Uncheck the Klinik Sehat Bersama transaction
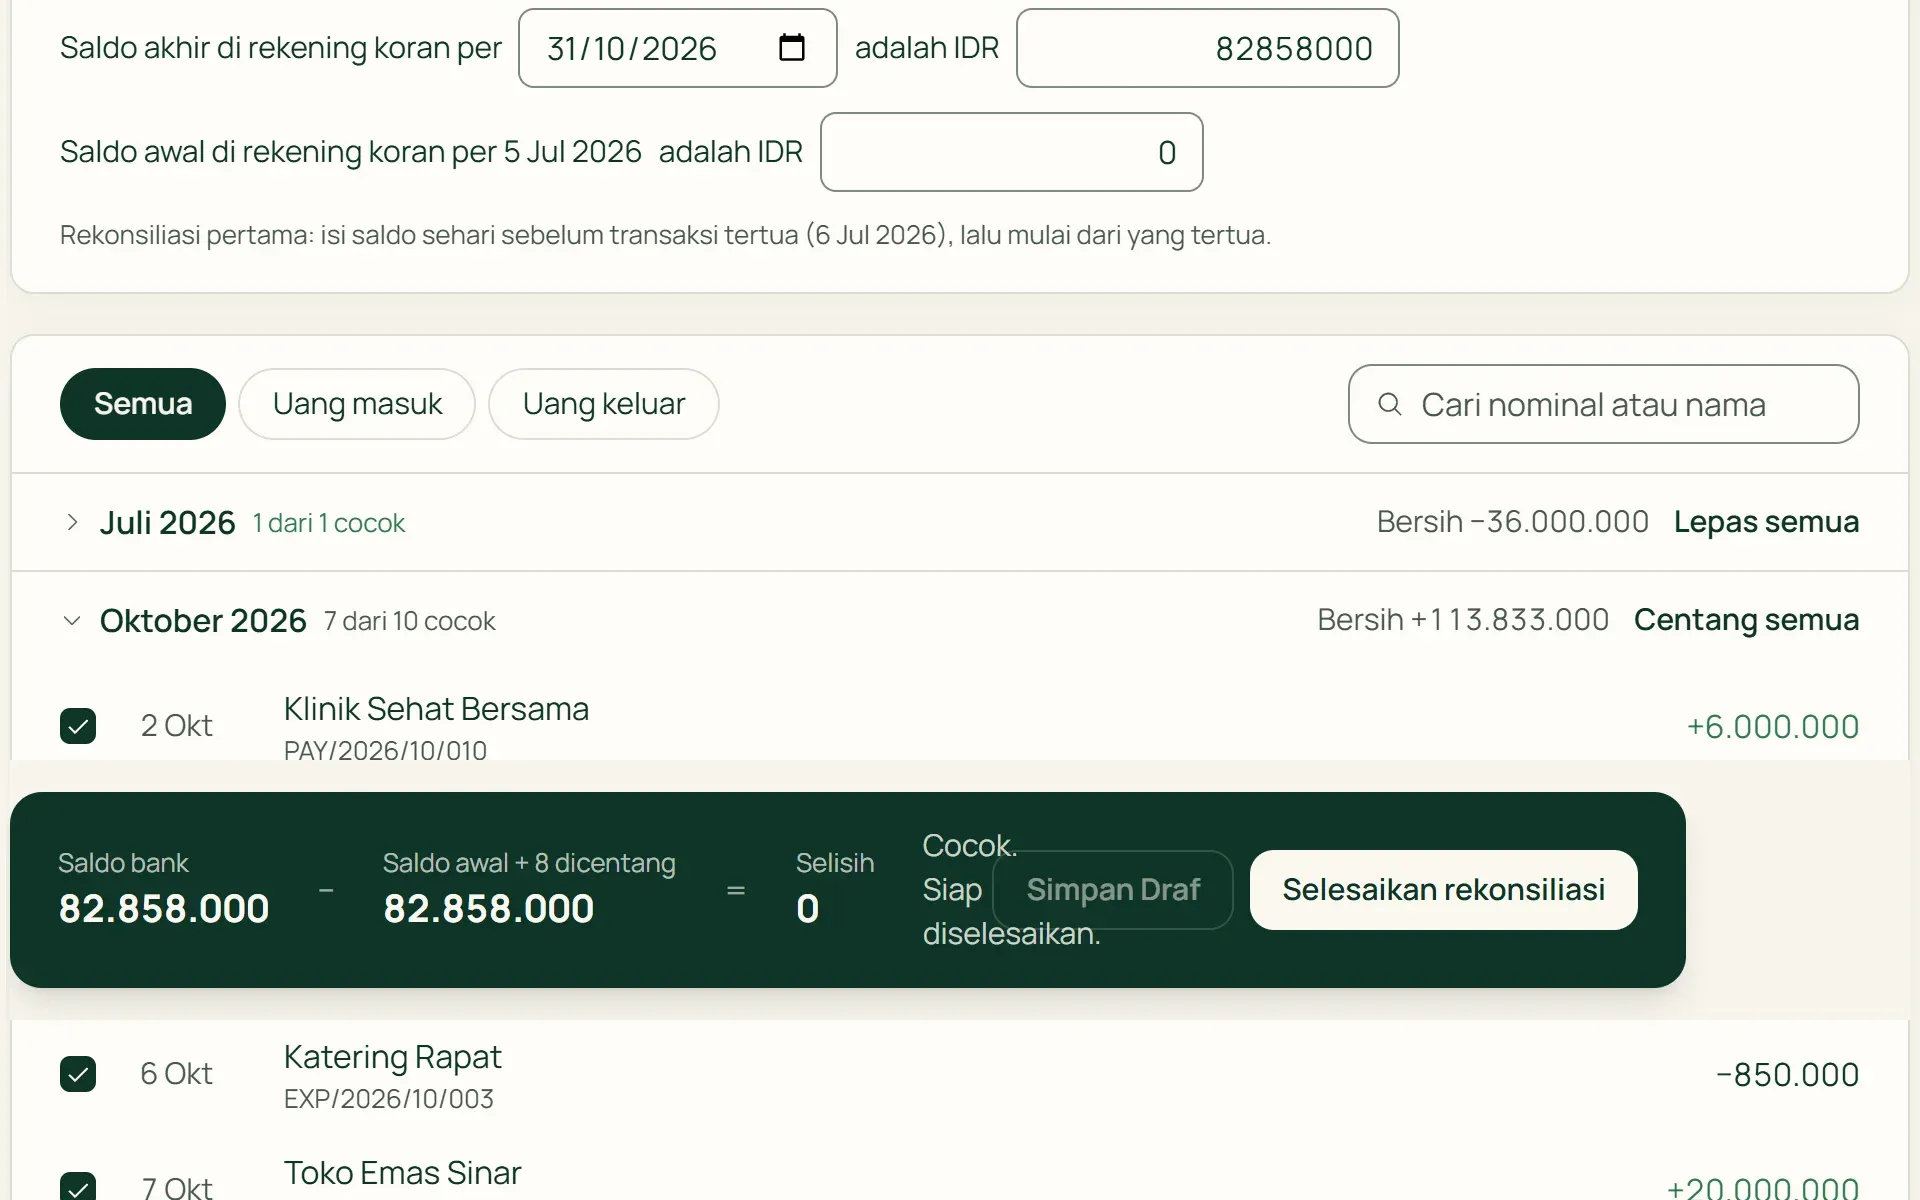The image size is (1920, 1200). tap(78, 726)
